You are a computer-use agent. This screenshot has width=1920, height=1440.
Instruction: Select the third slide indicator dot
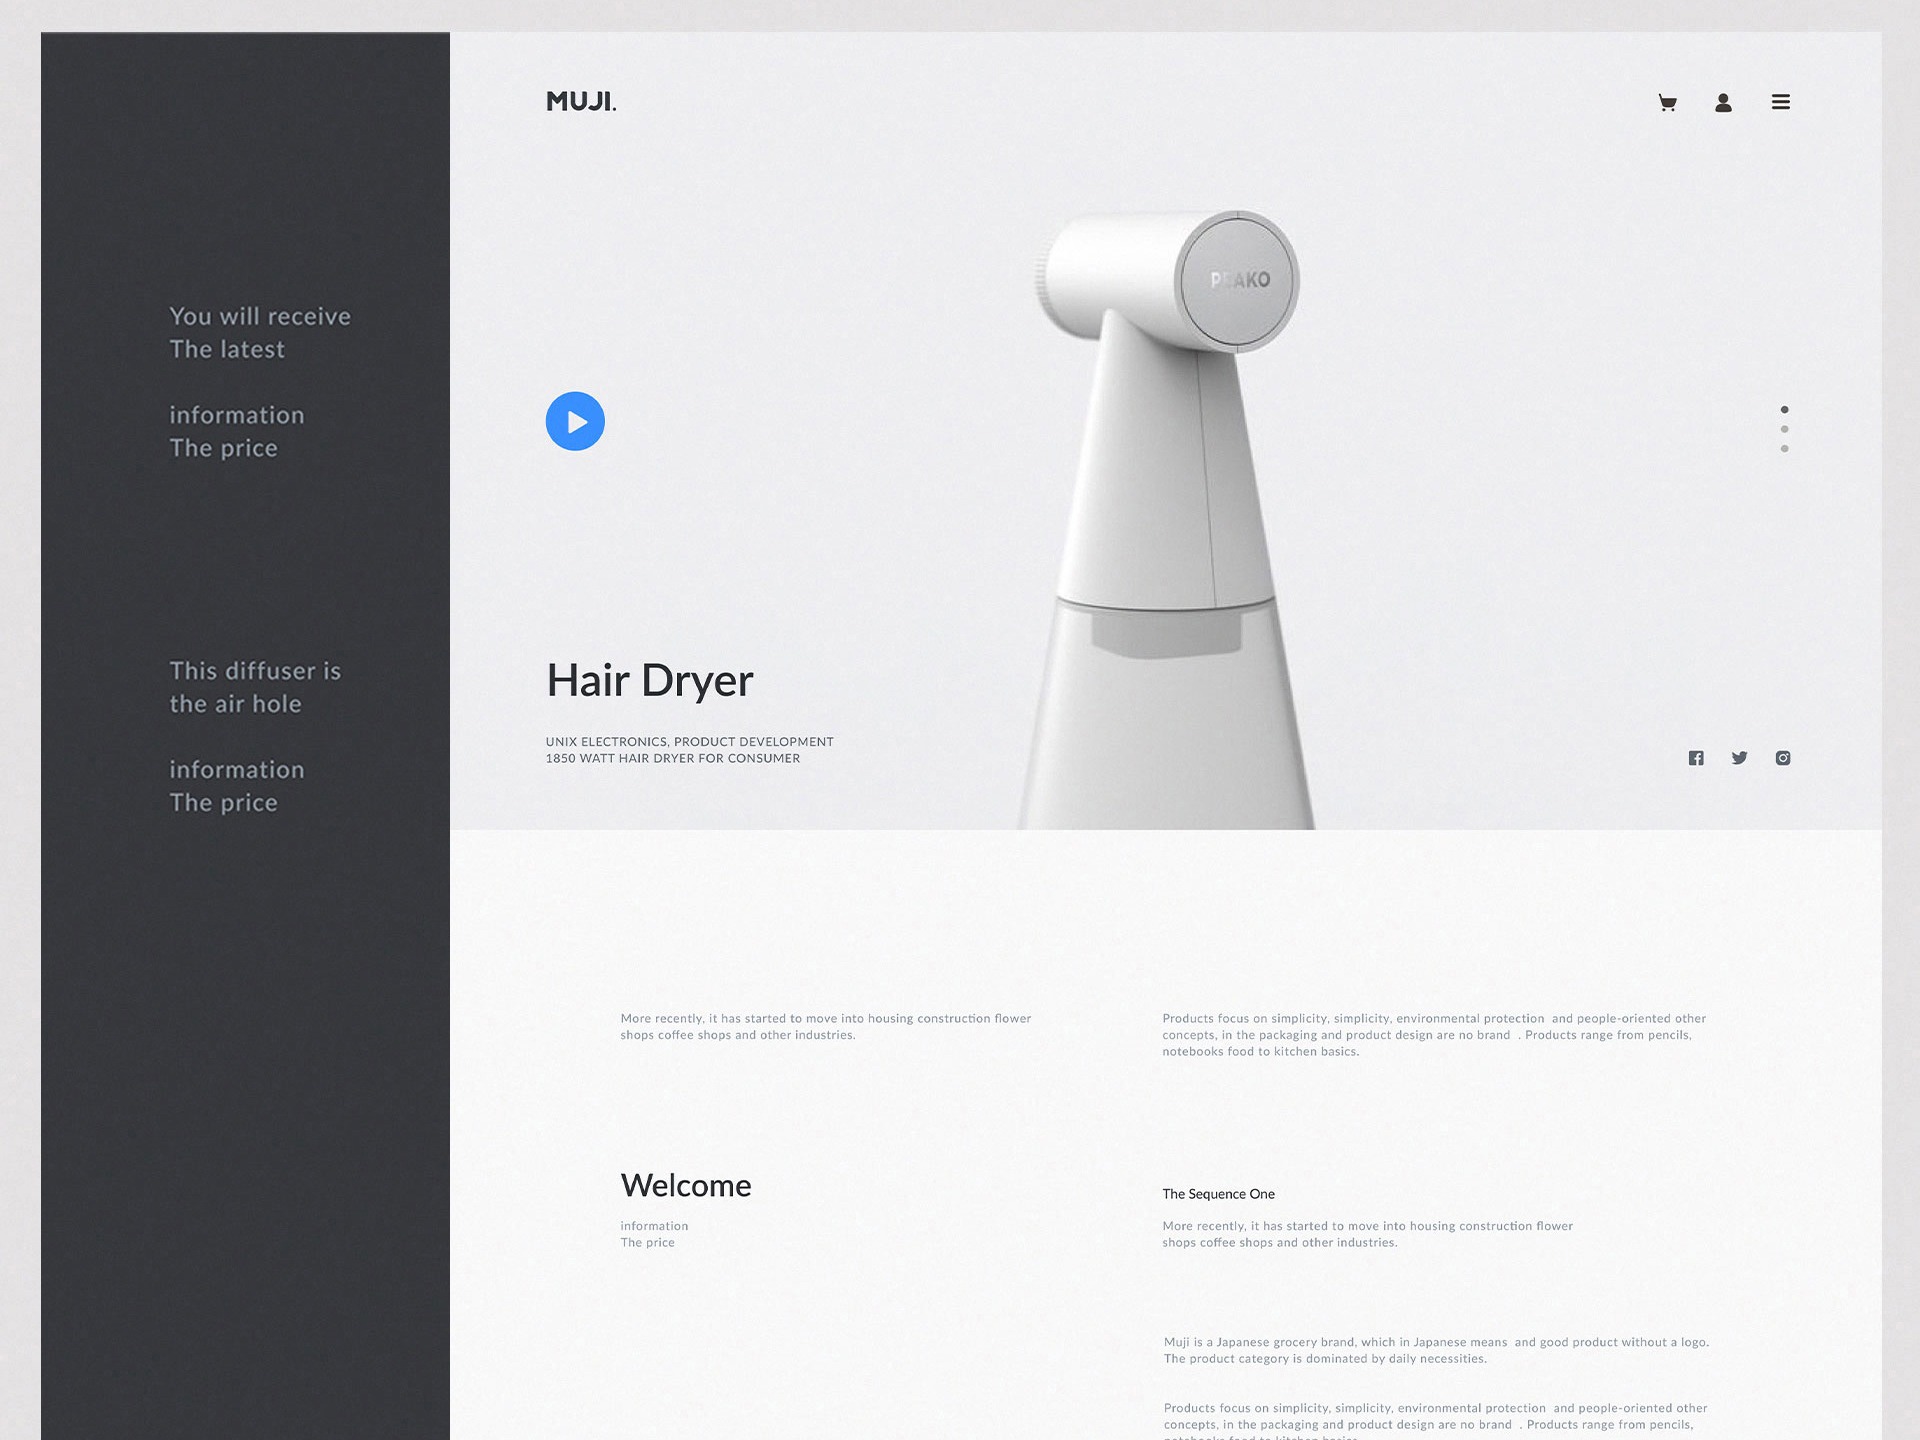pos(1784,449)
